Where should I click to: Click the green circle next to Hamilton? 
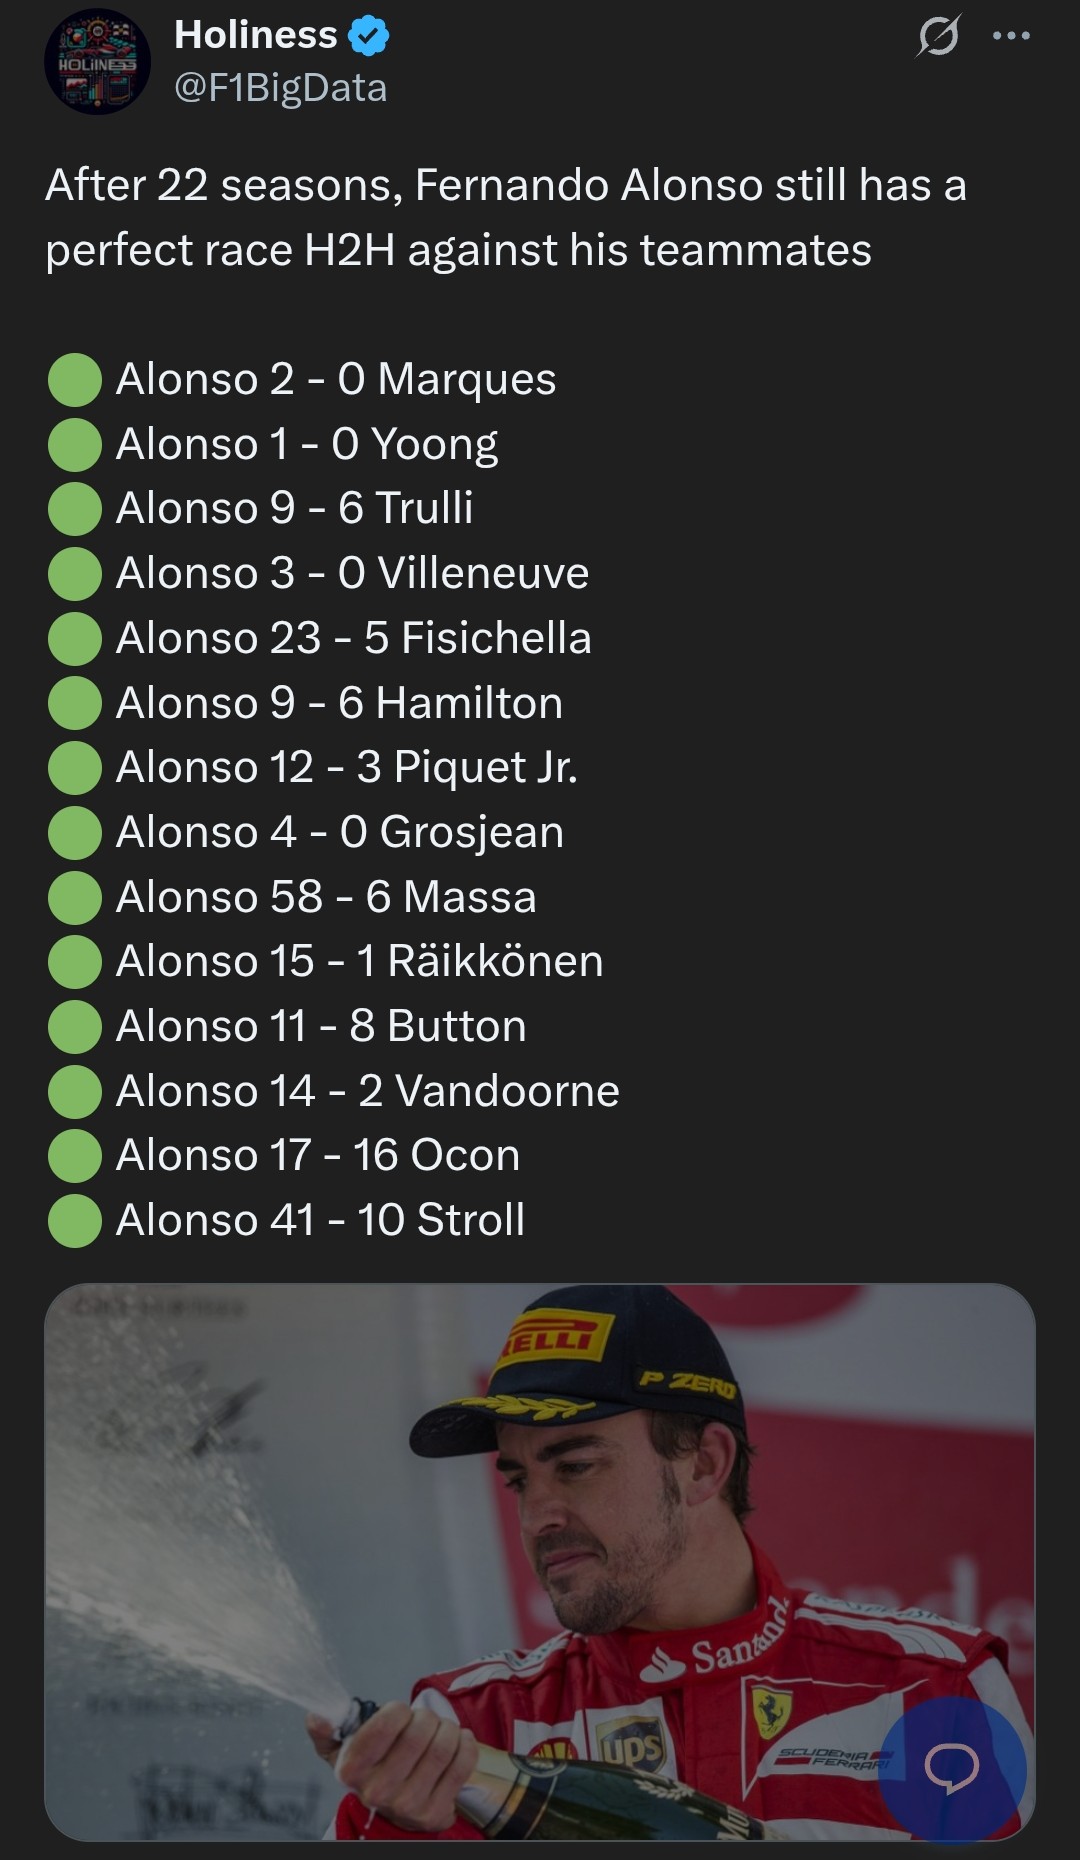75,704
